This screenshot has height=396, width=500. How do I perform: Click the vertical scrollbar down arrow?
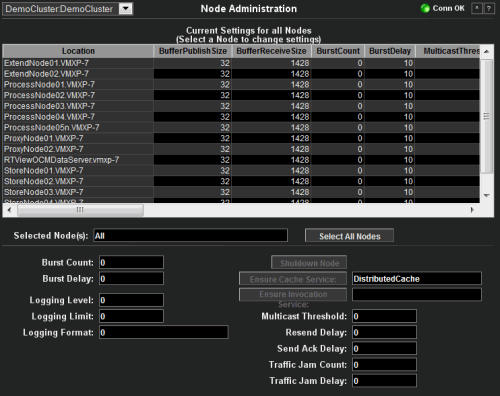[487, 196]
